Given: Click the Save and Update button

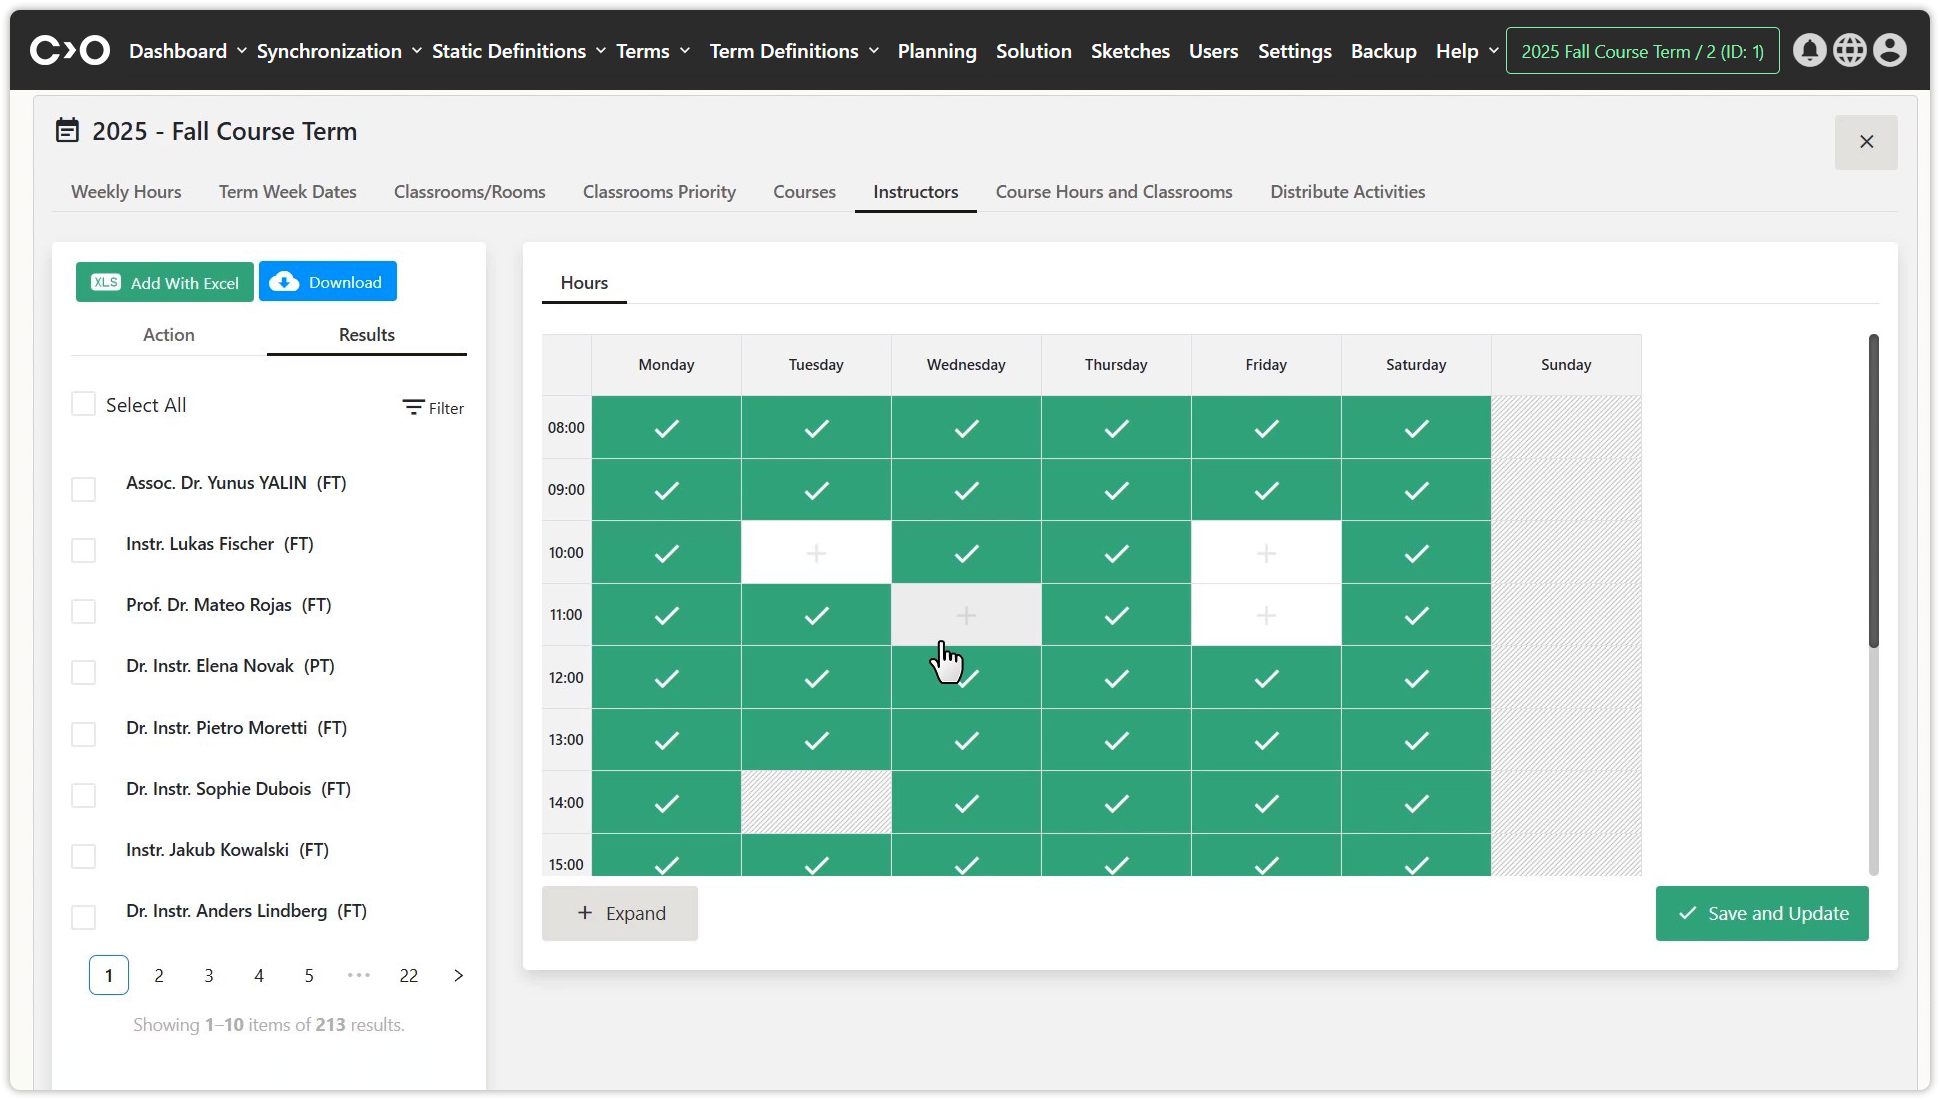Looking at the screenshot, I should (1761, 913).
